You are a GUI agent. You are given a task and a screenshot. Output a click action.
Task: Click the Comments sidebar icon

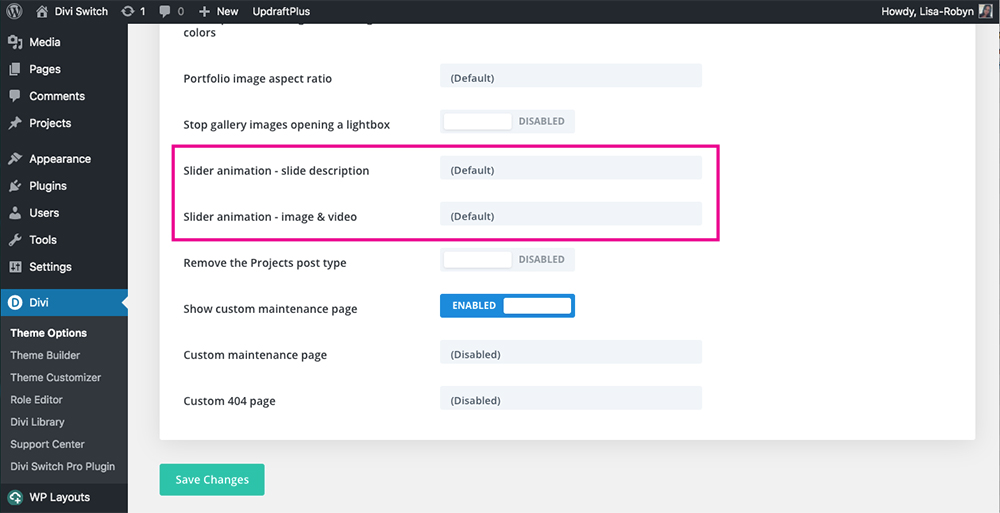coord(15,96)
